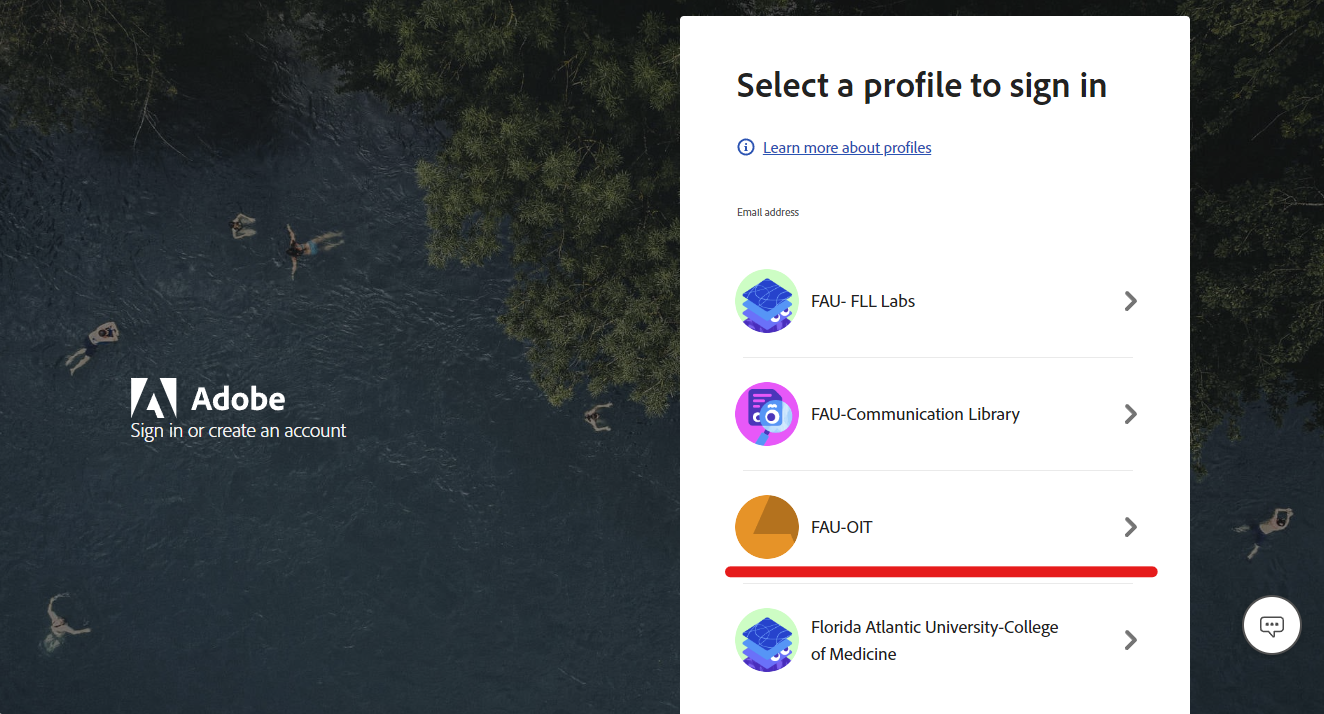Click the Sign in or create an account text
1324x714 pixels.
point(238,431)
